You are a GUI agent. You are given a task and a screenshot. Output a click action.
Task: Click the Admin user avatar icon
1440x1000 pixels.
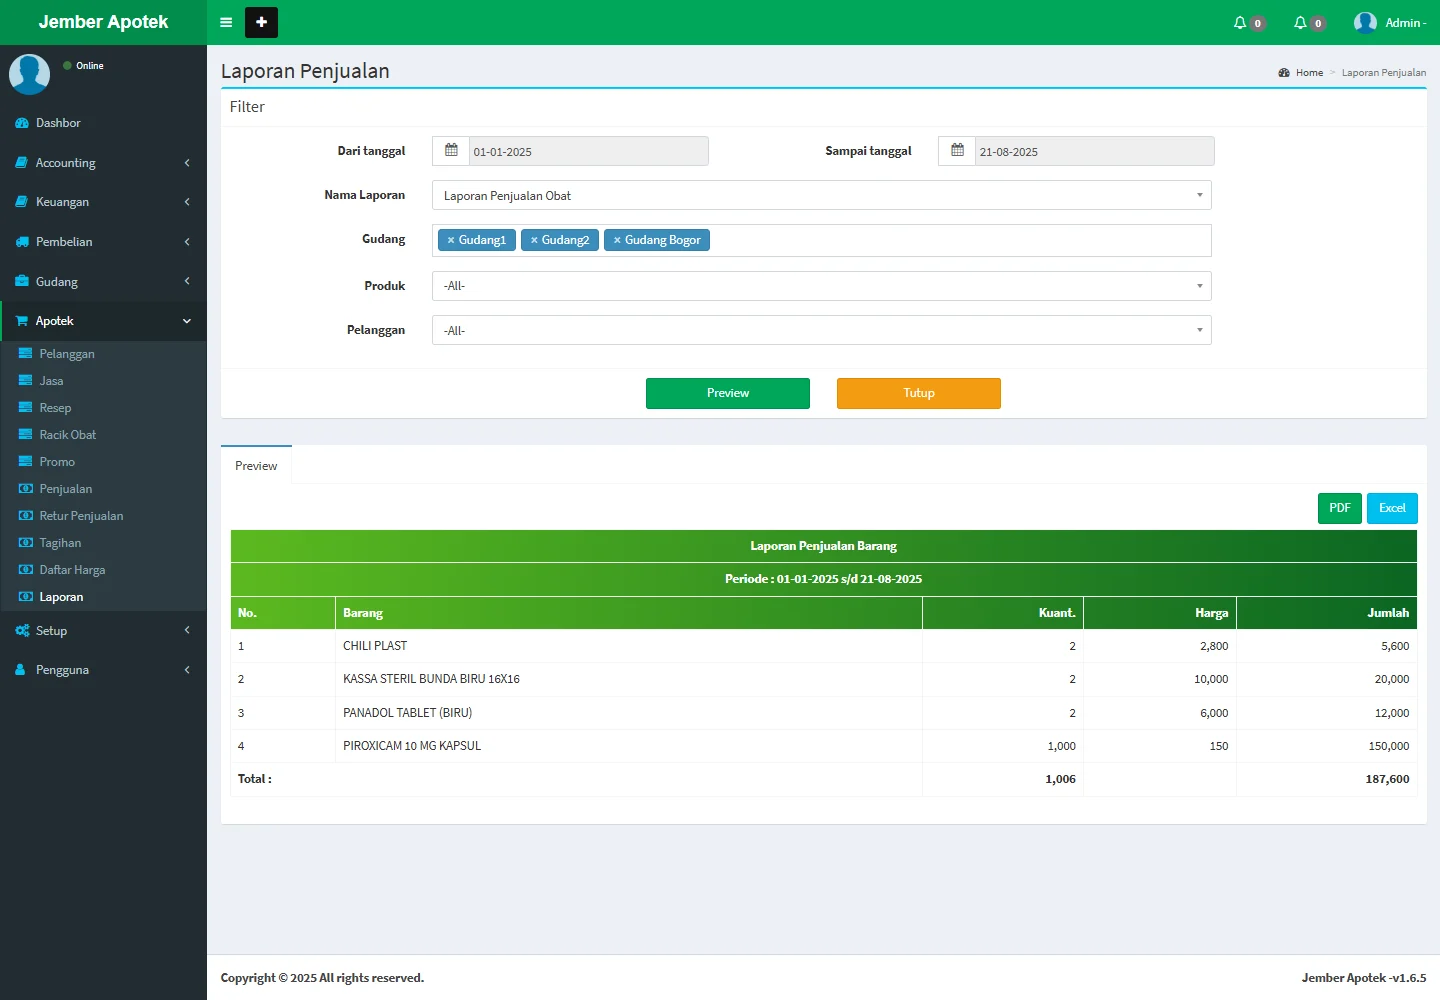click(1365, 22)
